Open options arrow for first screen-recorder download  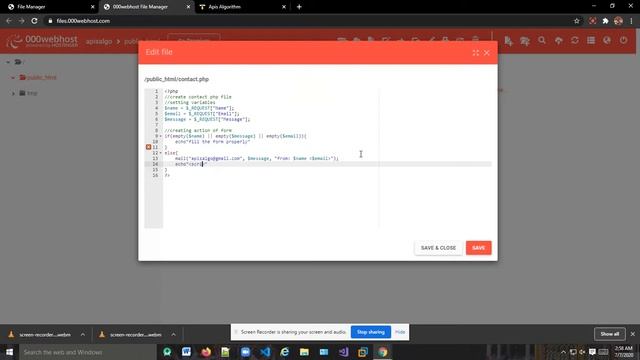click(x=83, y=335)
